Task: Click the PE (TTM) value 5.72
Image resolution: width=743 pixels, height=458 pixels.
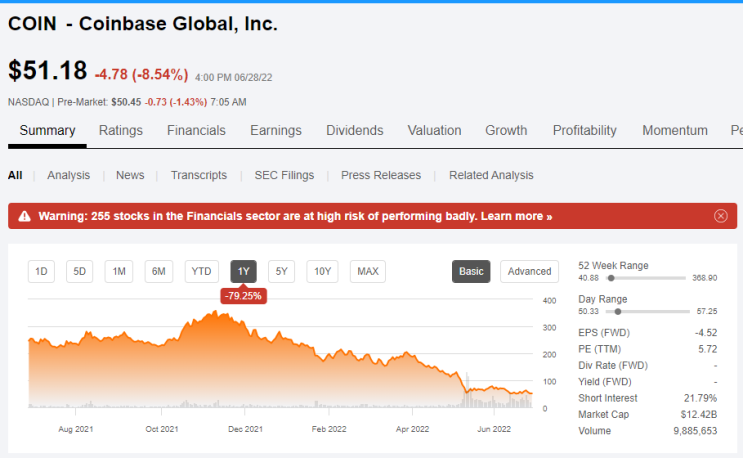Action: click(707, 349)
